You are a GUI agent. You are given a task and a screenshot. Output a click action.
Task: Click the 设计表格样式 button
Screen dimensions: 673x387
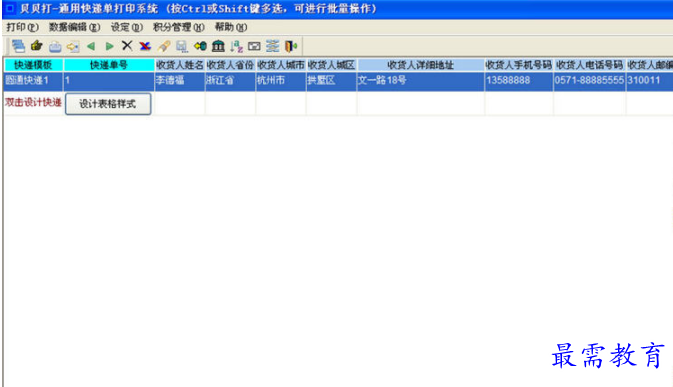(x=108, y=104)
